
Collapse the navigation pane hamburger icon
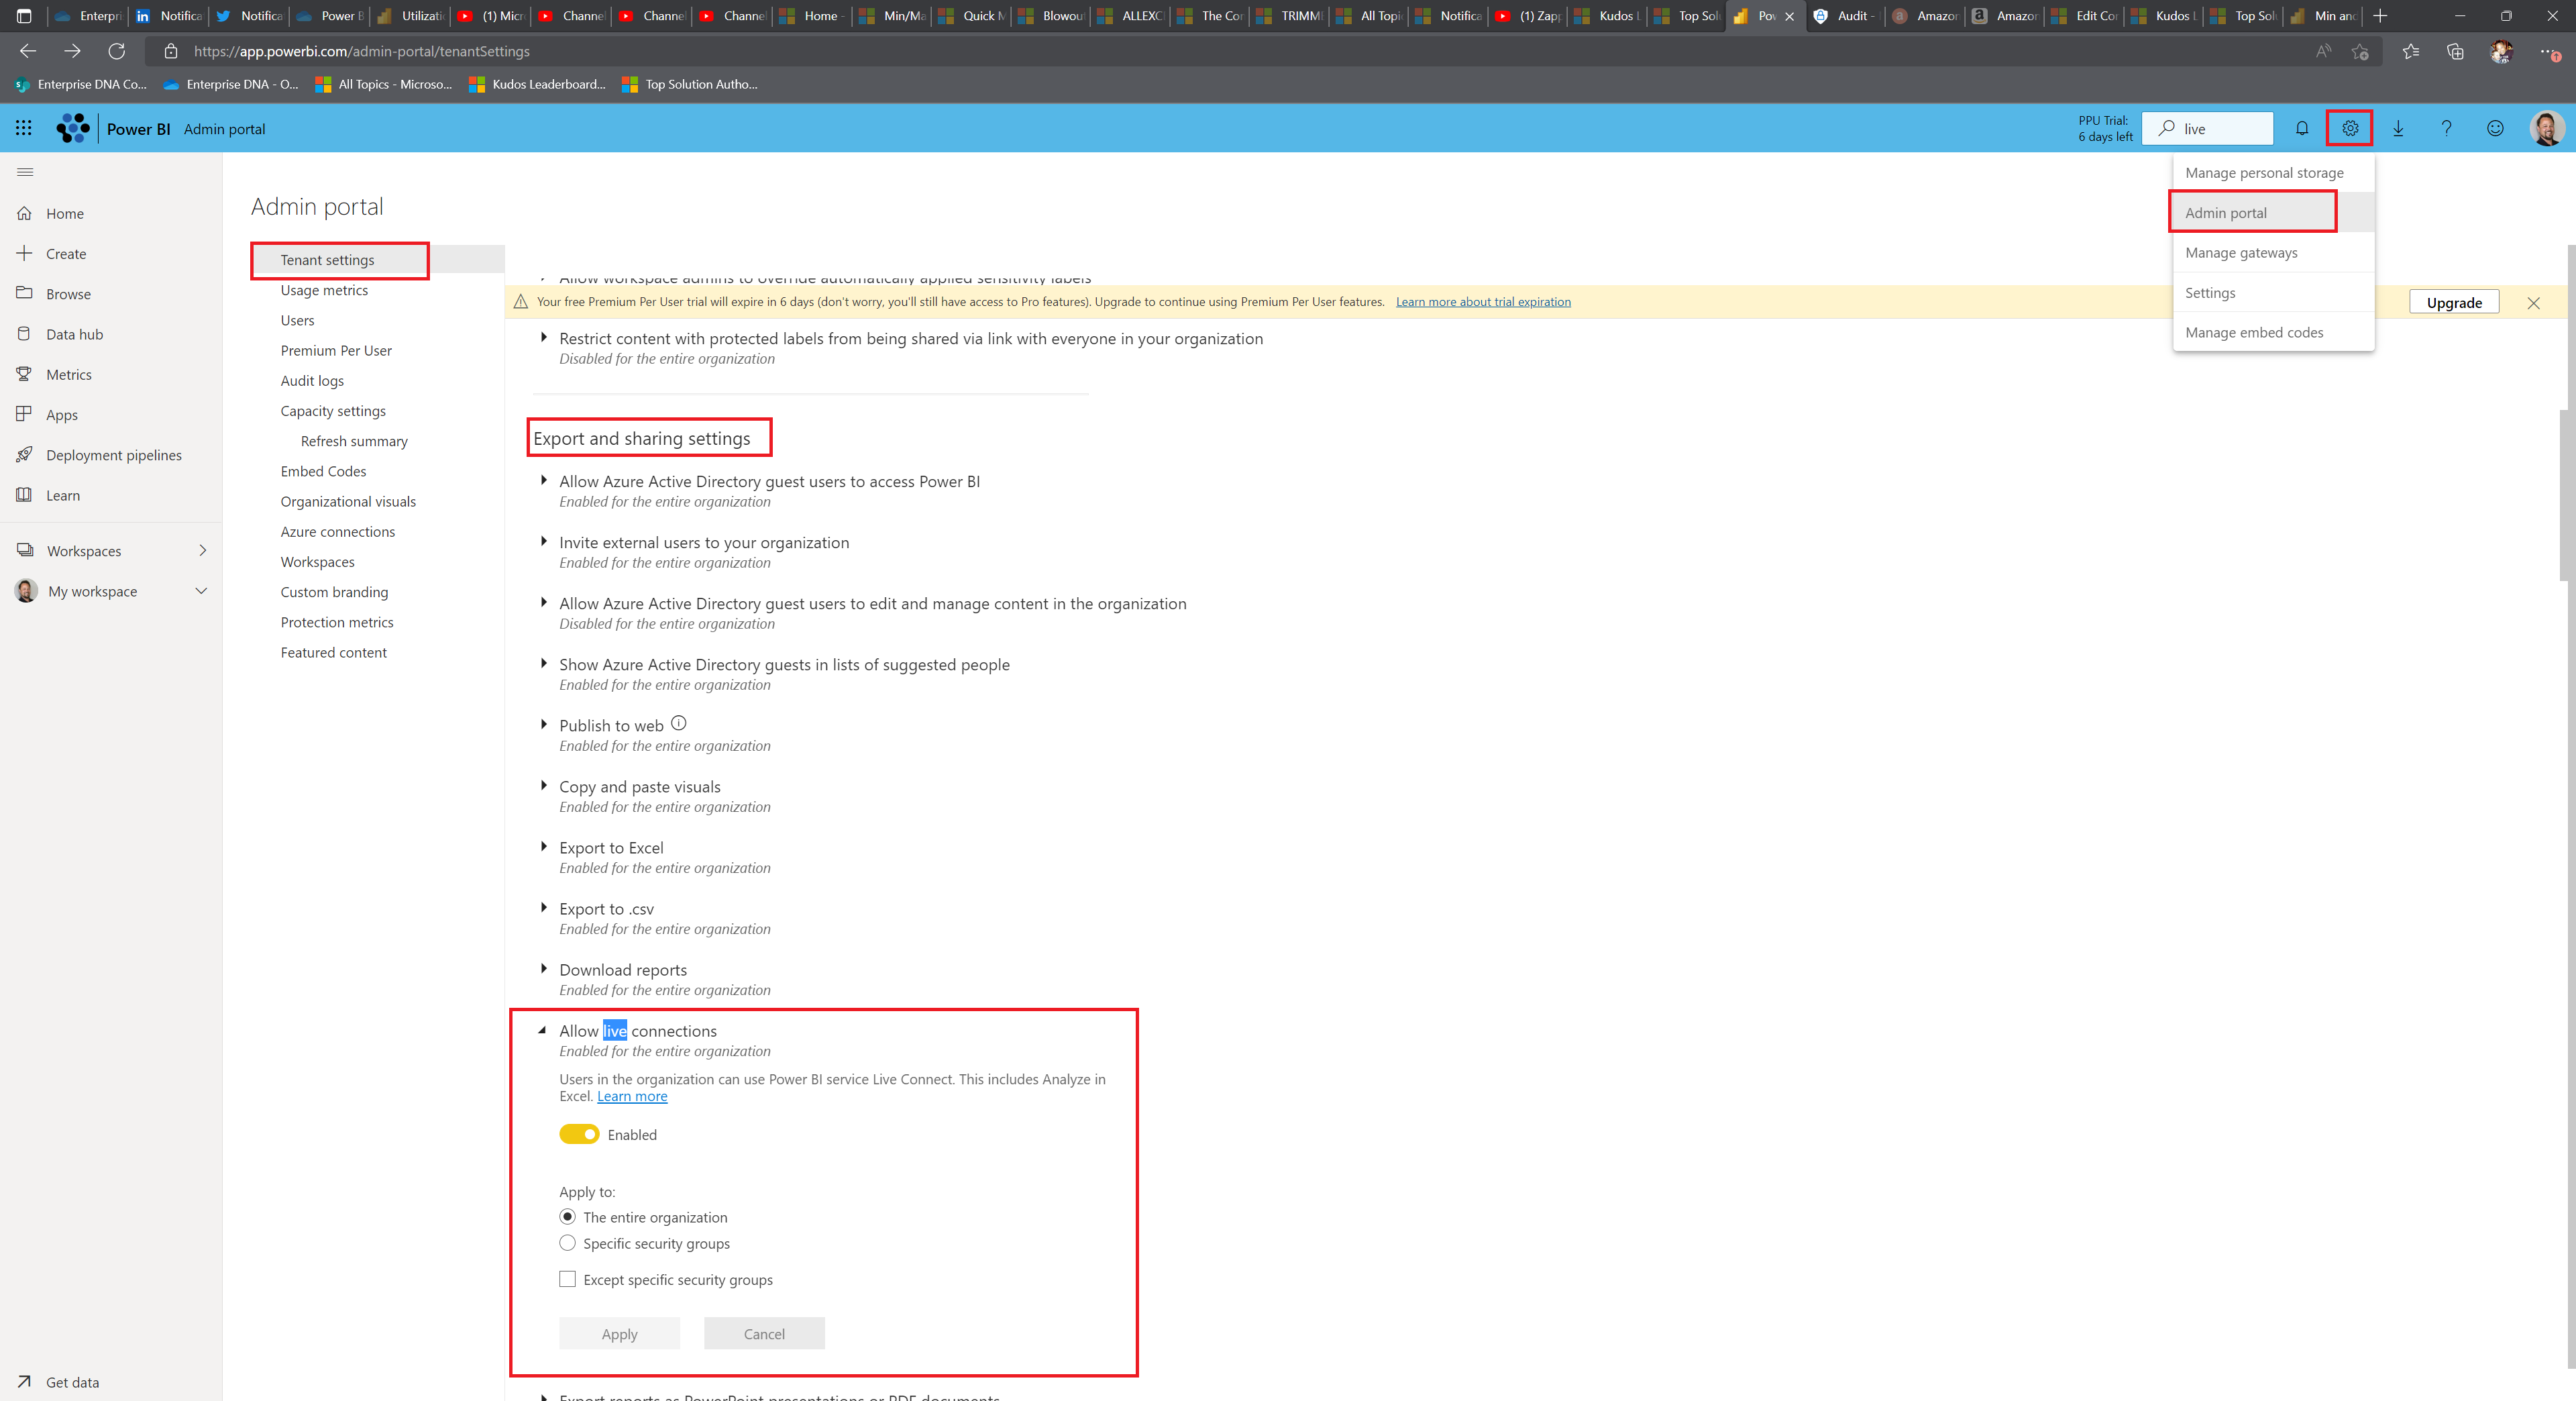tap(25, 172)
